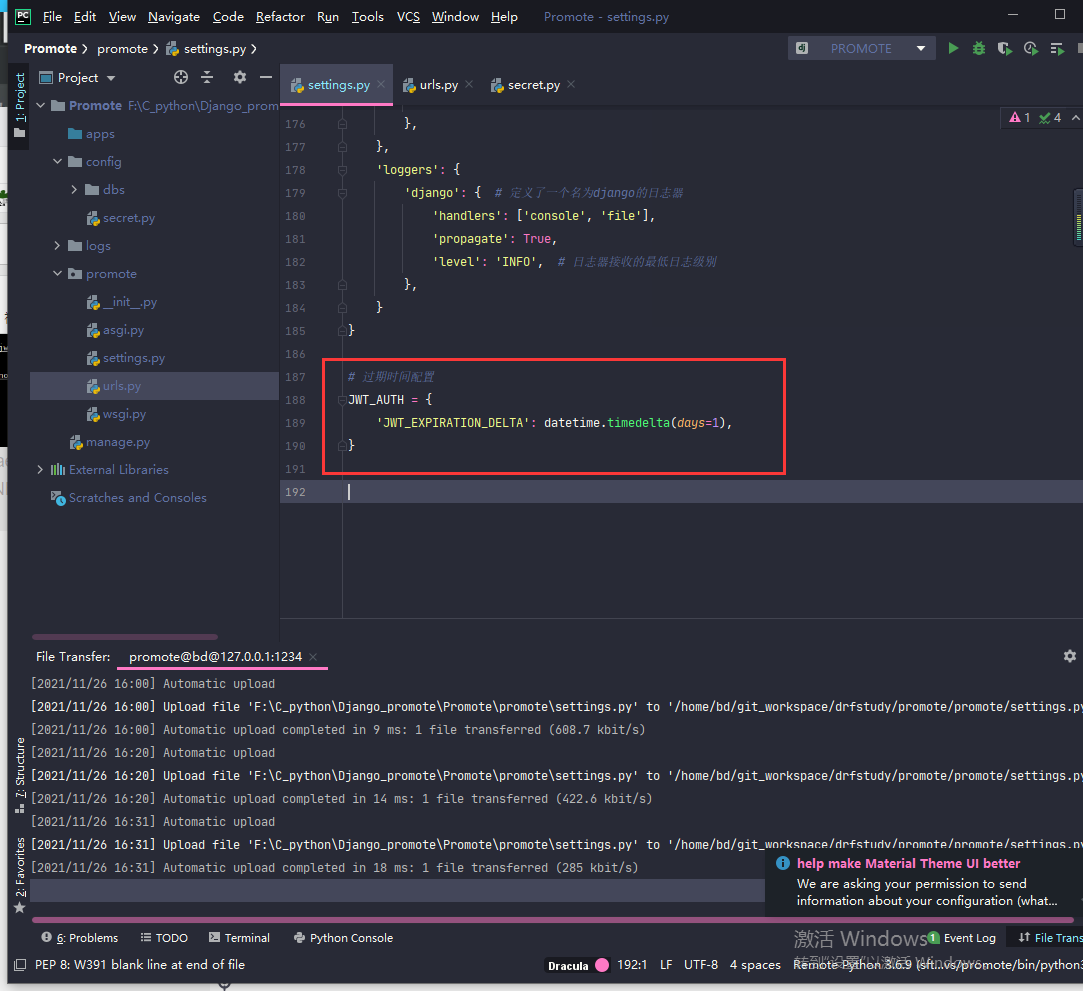Click the 4 spaces indent indicator

[755, 965]
